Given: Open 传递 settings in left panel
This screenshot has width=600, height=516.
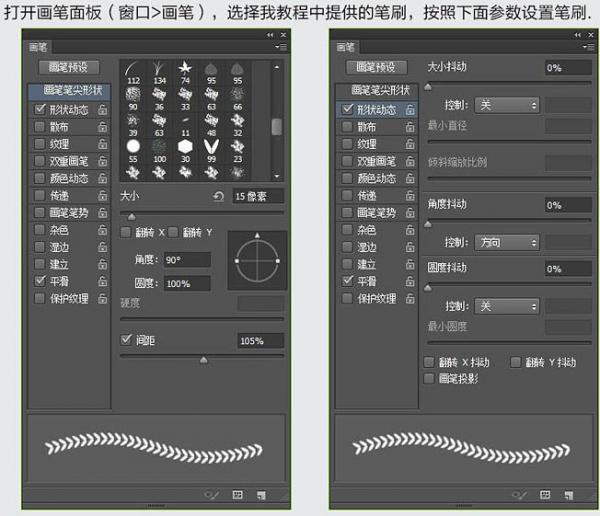Looking at the screenshot, I should point(59,196).
